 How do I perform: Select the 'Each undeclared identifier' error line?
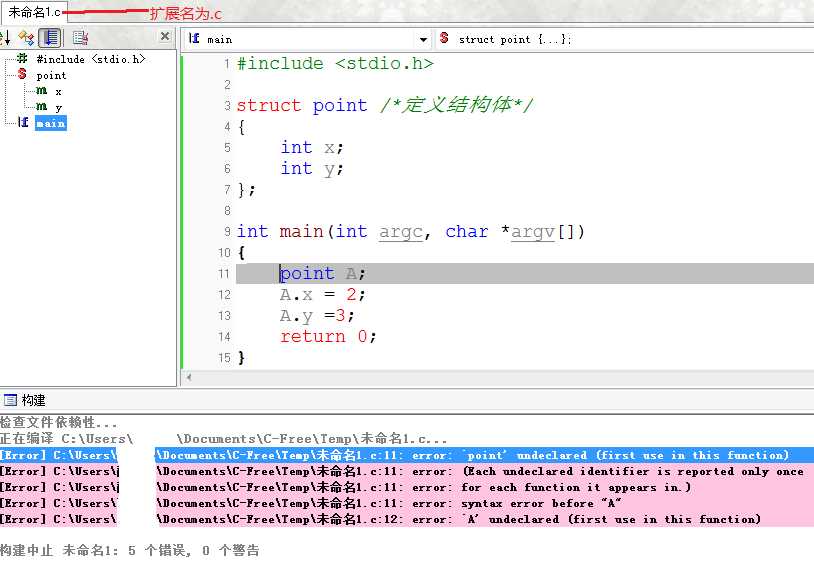coord(407,472)
